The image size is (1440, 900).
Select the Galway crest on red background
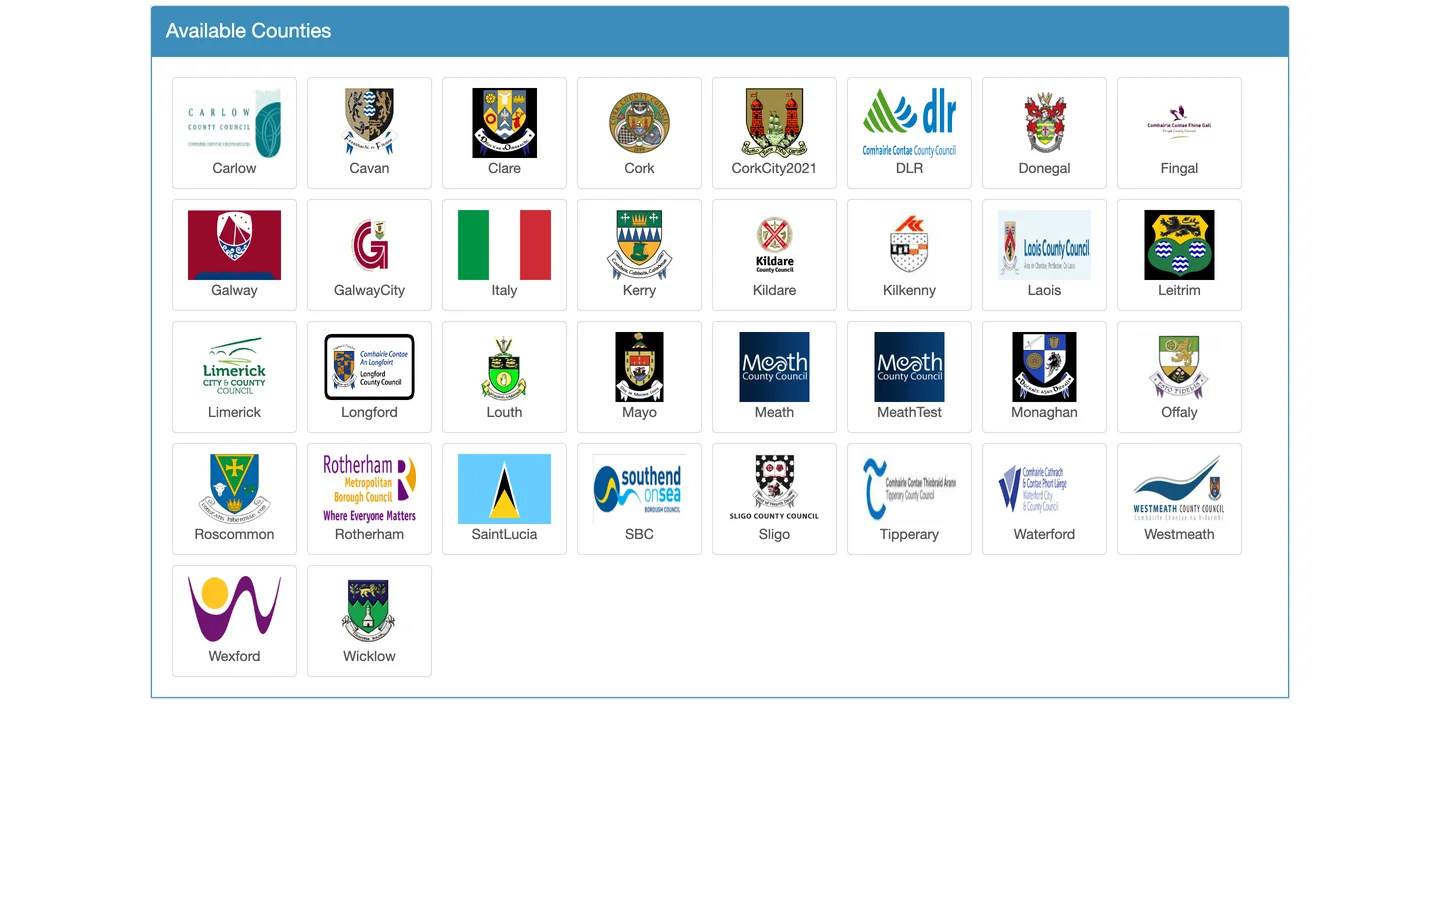[234, 245]
